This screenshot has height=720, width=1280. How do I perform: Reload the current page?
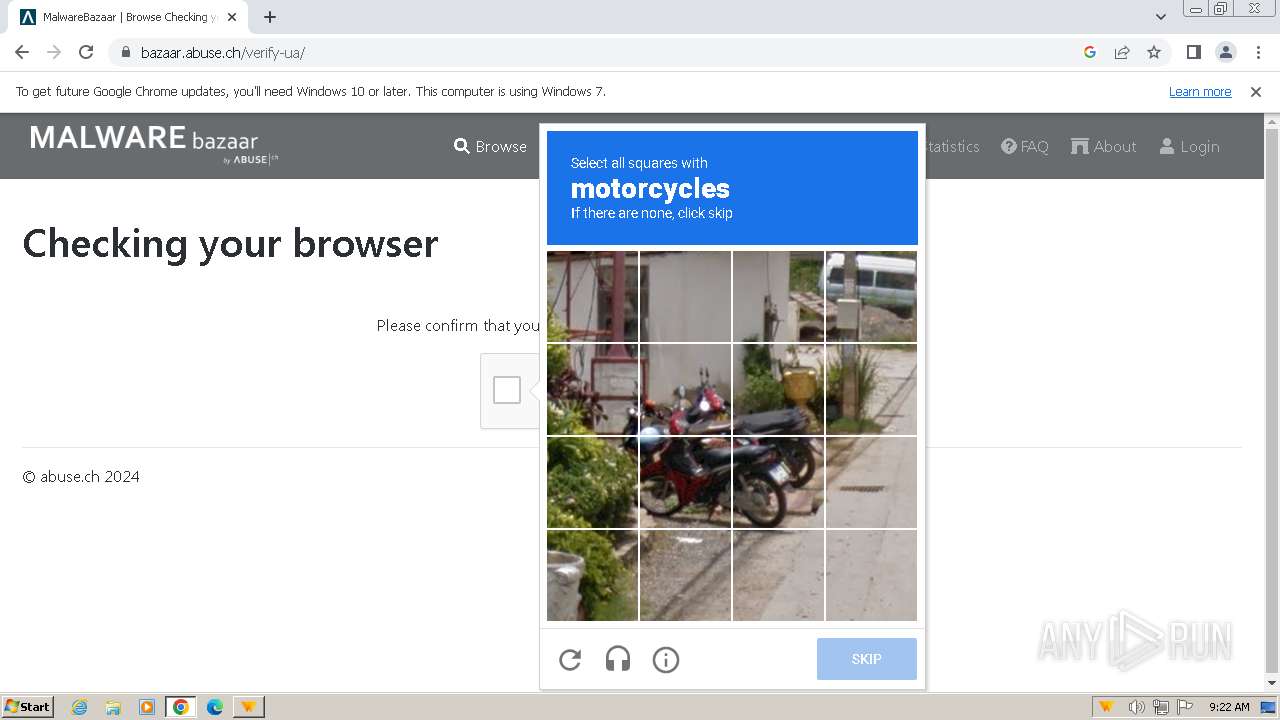[x=86, y=52]
